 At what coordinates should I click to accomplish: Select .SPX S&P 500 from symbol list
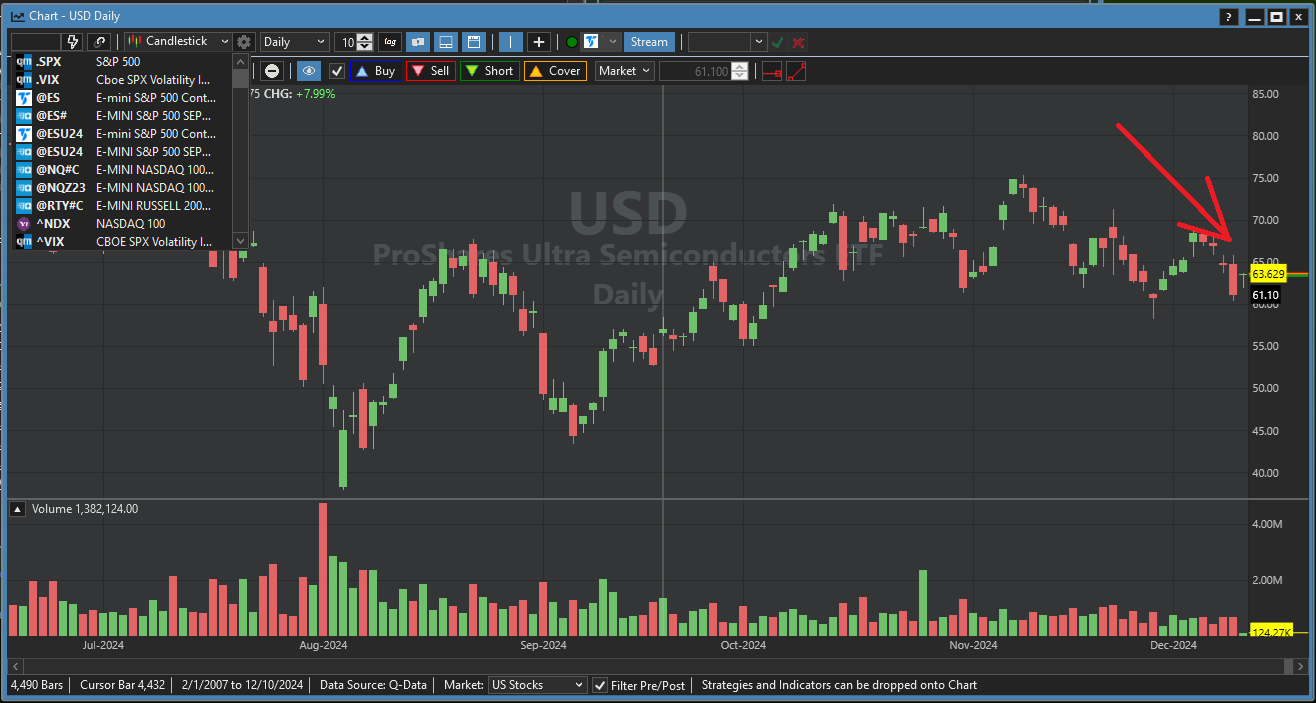121,61
